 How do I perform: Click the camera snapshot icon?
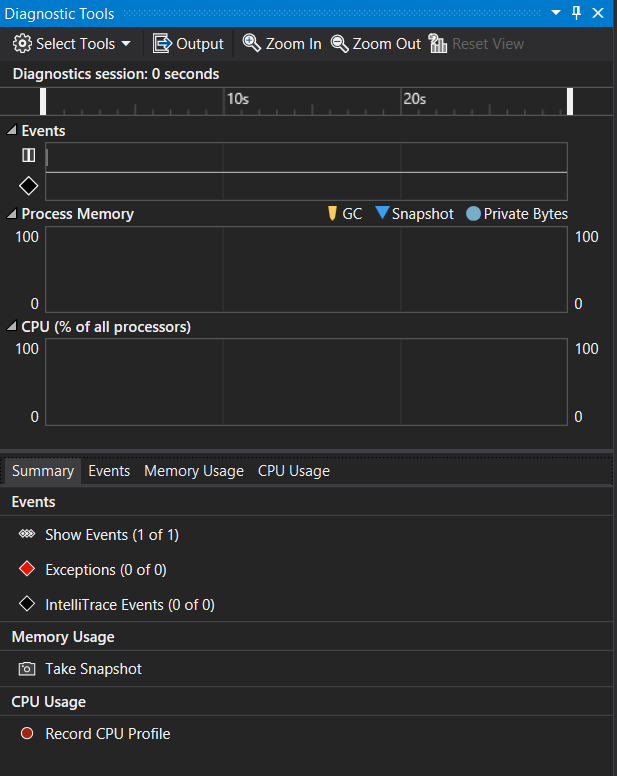[27, 669]
